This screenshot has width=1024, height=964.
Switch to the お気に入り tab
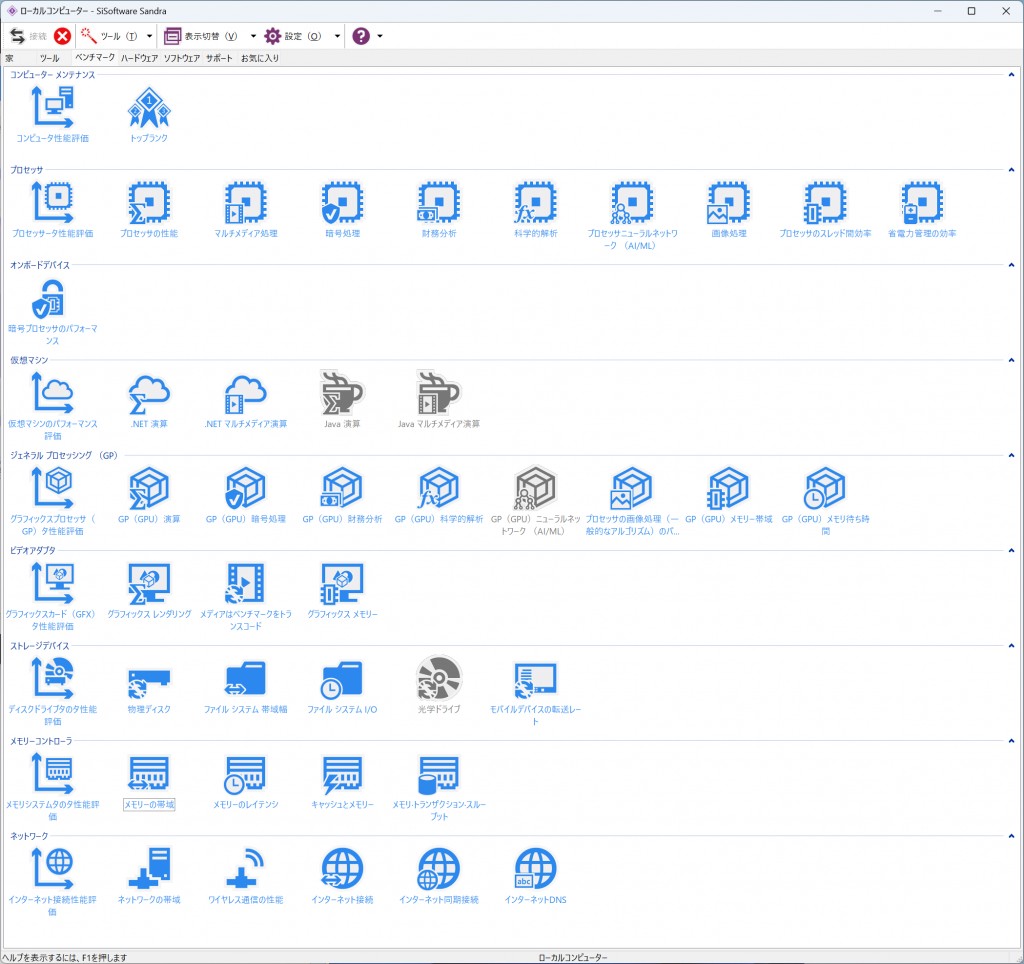click(260, 58)
